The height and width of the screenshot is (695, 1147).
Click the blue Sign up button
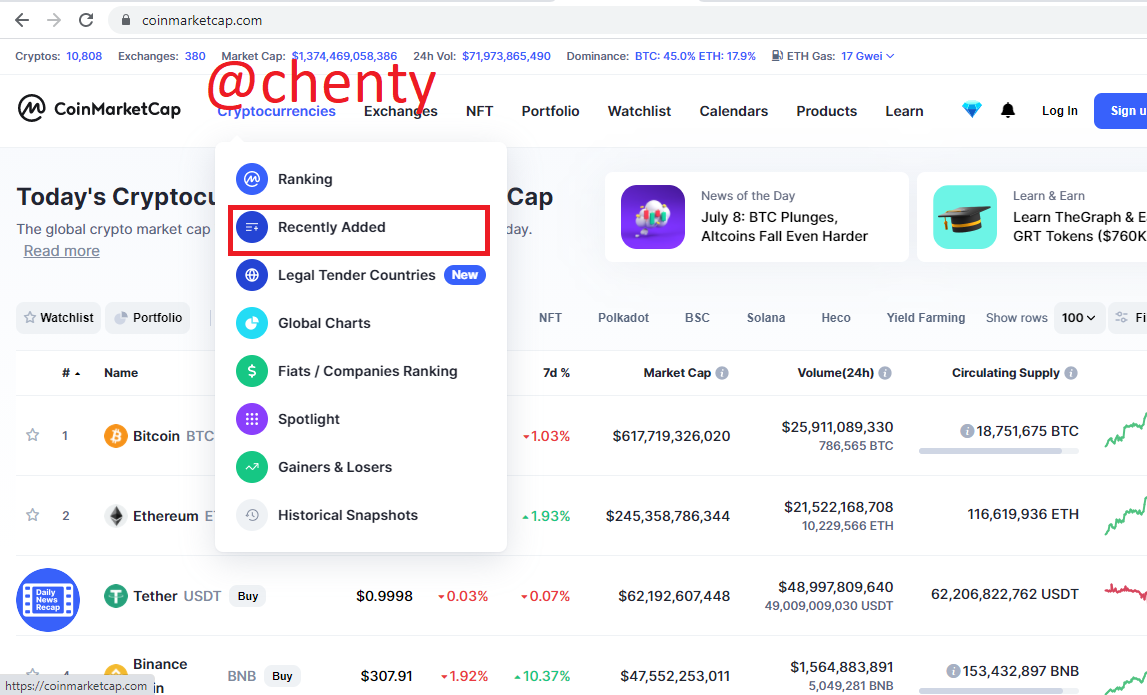[x=1121, y=110]
